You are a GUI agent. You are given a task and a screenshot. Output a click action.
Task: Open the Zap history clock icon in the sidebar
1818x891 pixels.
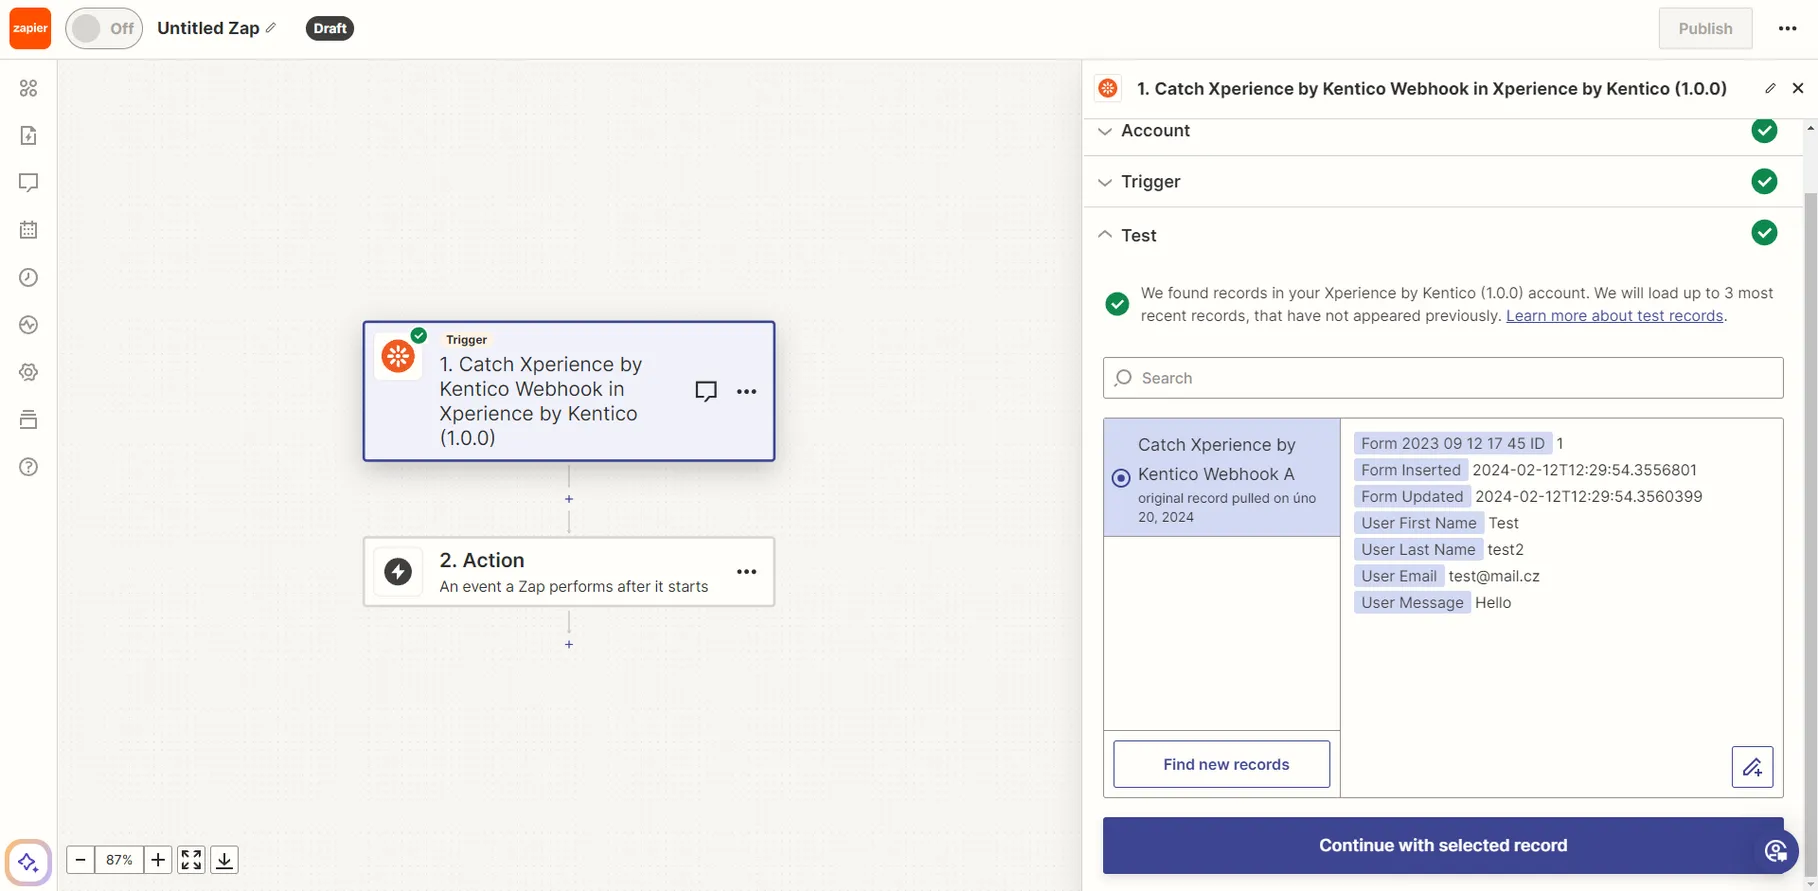28,277
